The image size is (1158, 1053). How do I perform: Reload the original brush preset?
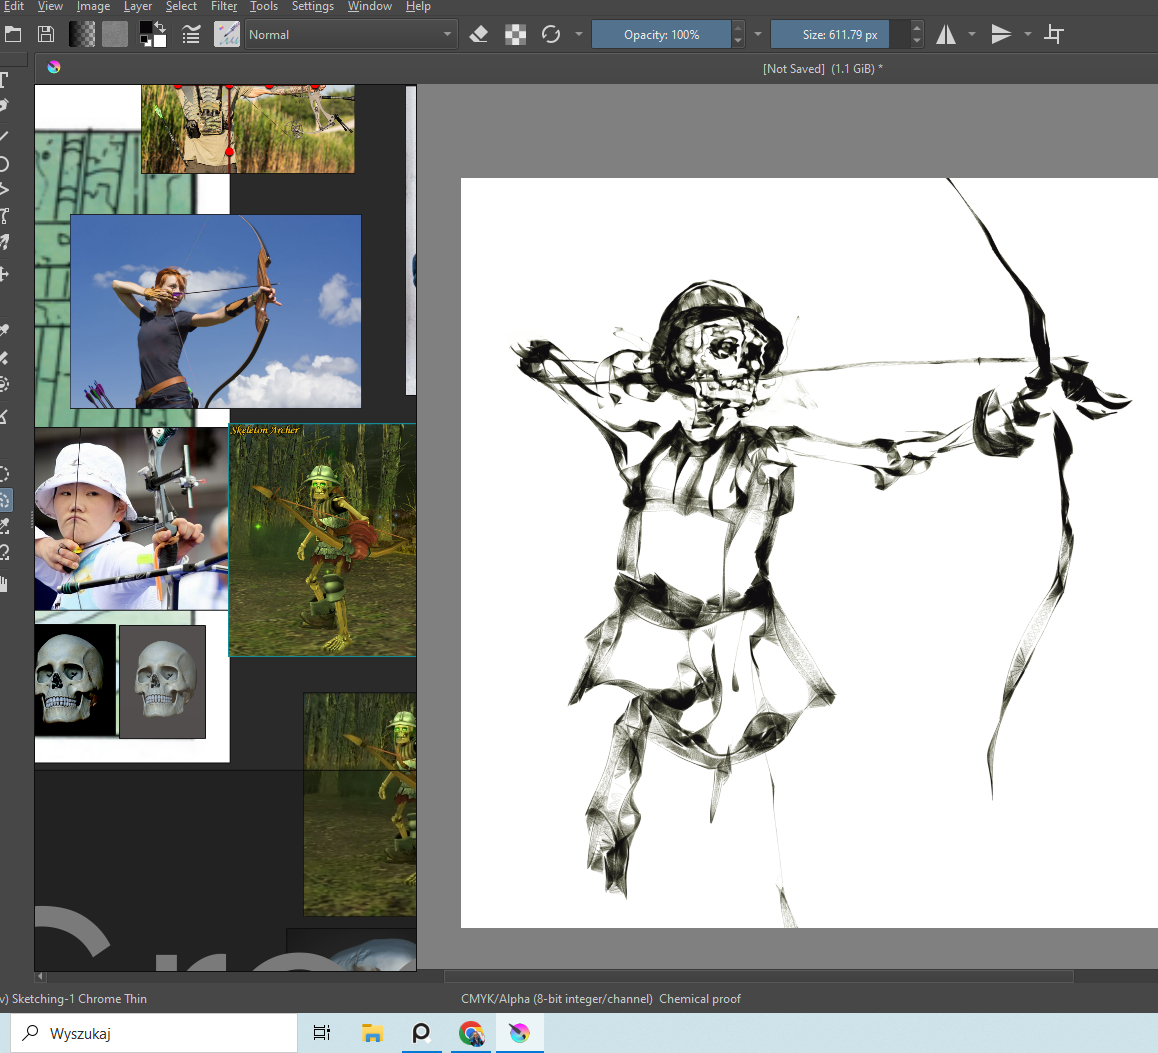coord(550,34)
